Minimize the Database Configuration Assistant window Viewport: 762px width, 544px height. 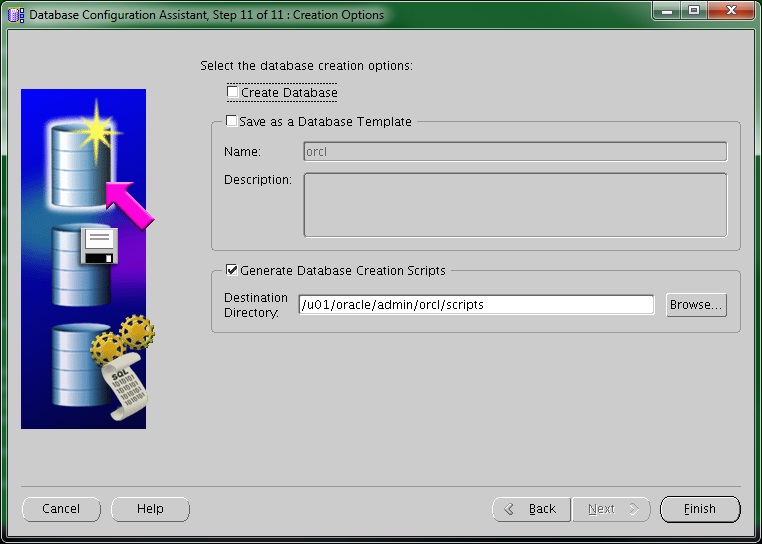[x=667, y=11]
